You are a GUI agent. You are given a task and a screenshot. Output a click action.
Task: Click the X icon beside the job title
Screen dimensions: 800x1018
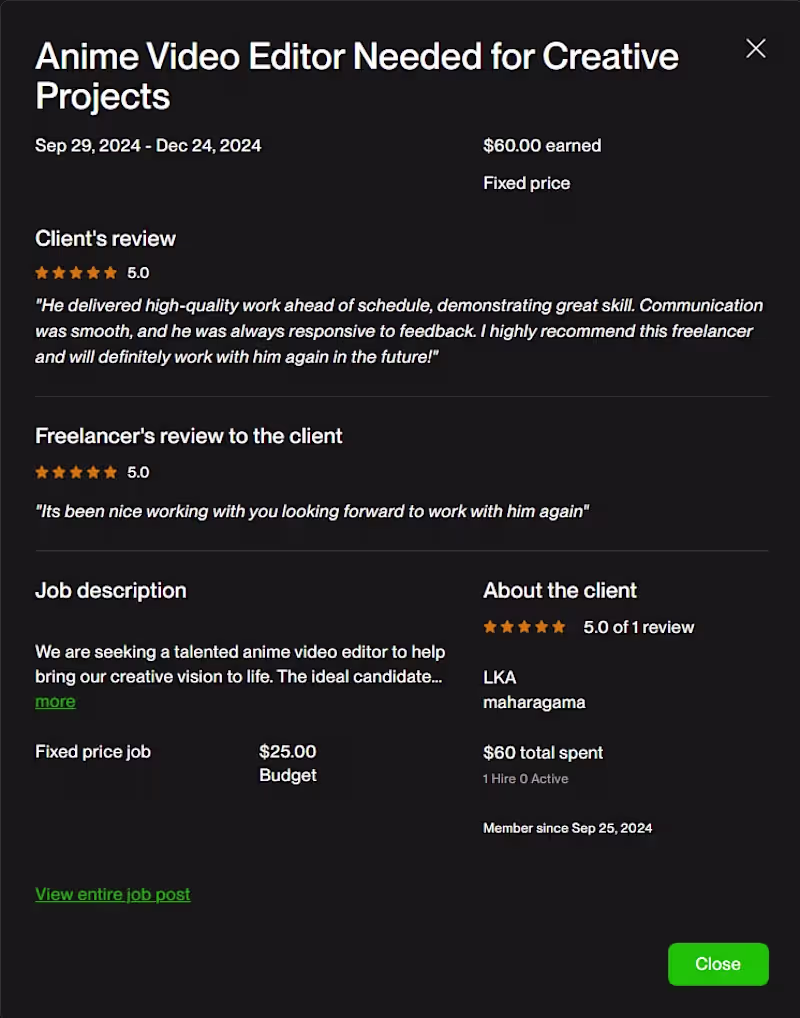pos(756,48)
